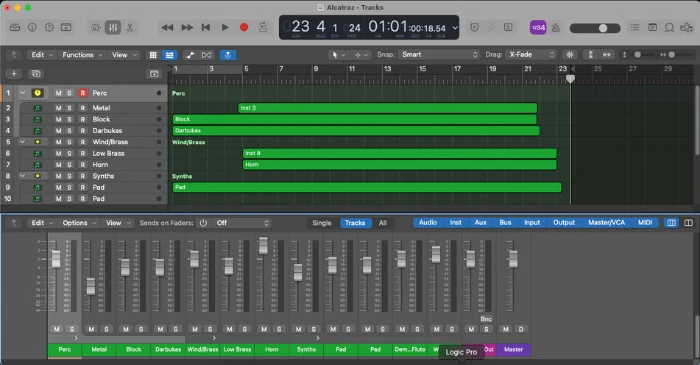Duplicate track button next to plus
The width and height of the screenshot is (700, 365).
tap(36, 74)
